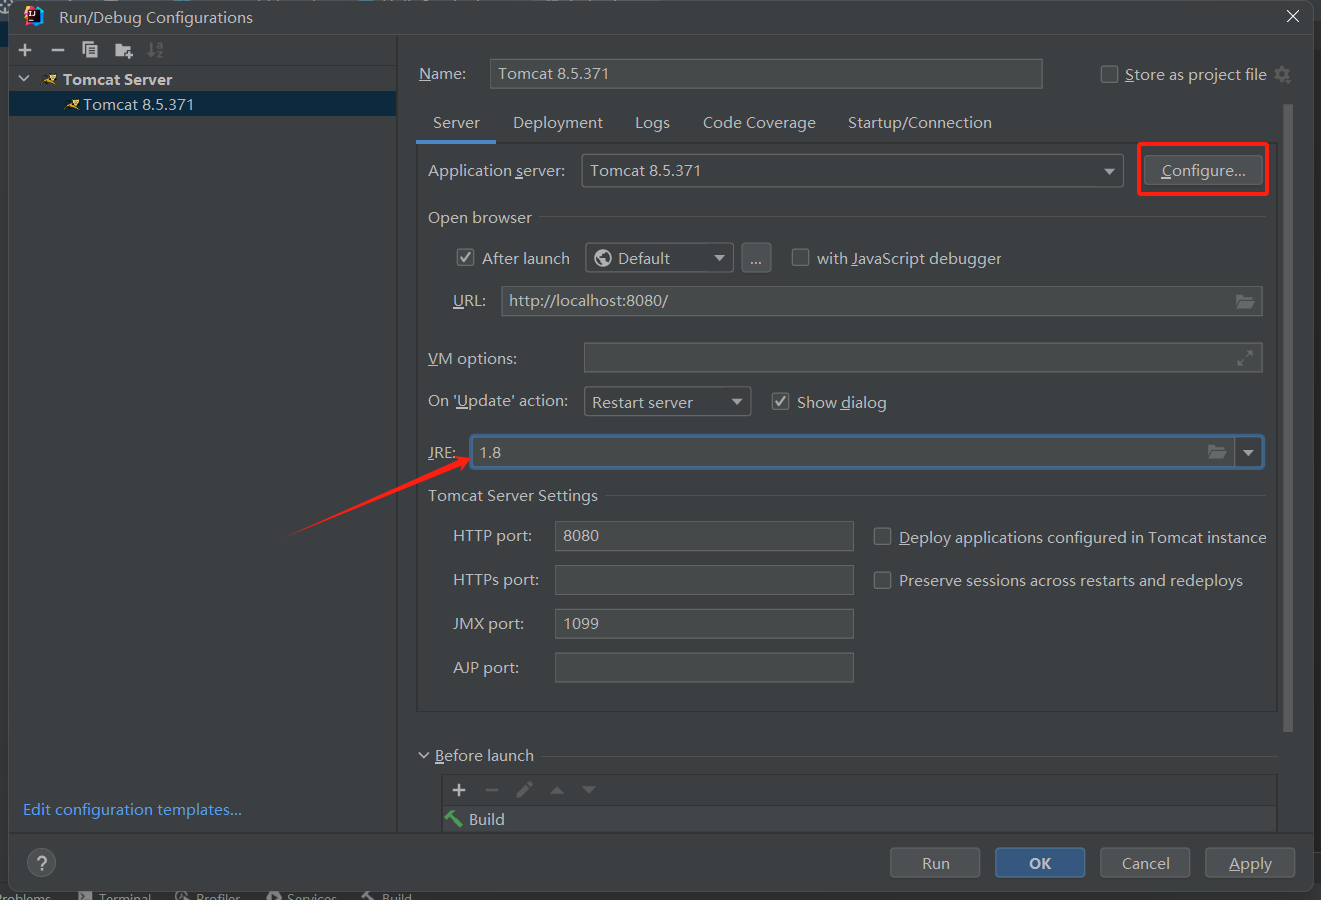Viewport: 1321px width, 900px height.
Task: Switch to the Code Coverage tab
Action: click(x=759, y=122)
